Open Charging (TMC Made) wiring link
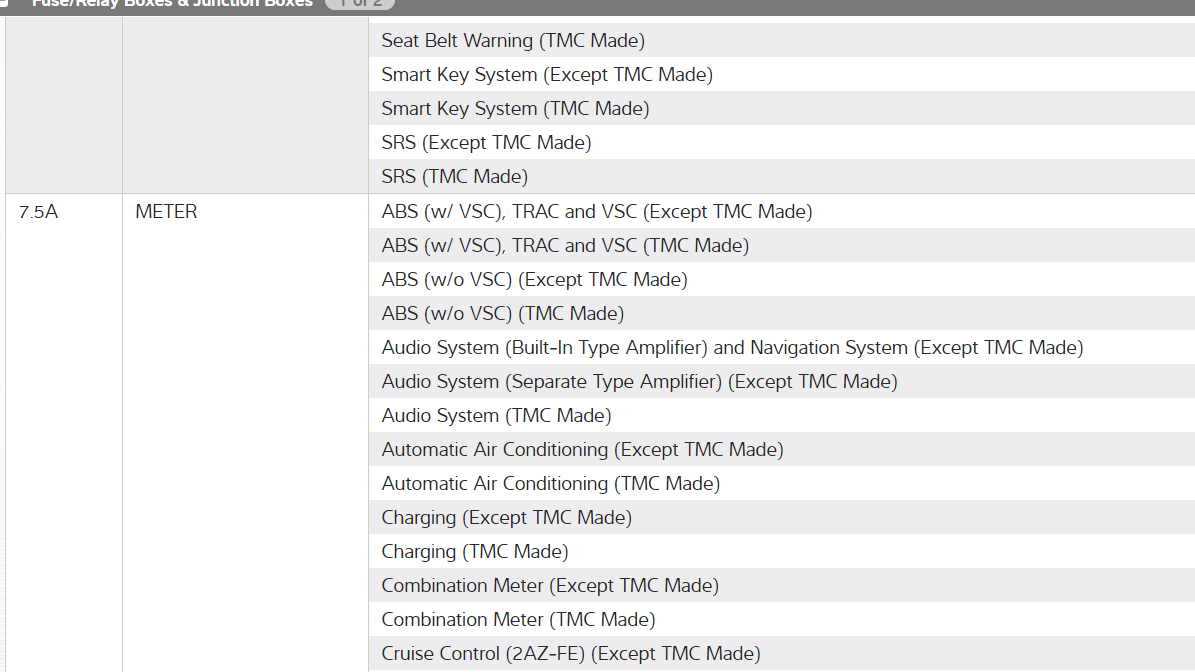This screenshot has width=1195, height=672. pyautogui.click(x=474, y=552)
